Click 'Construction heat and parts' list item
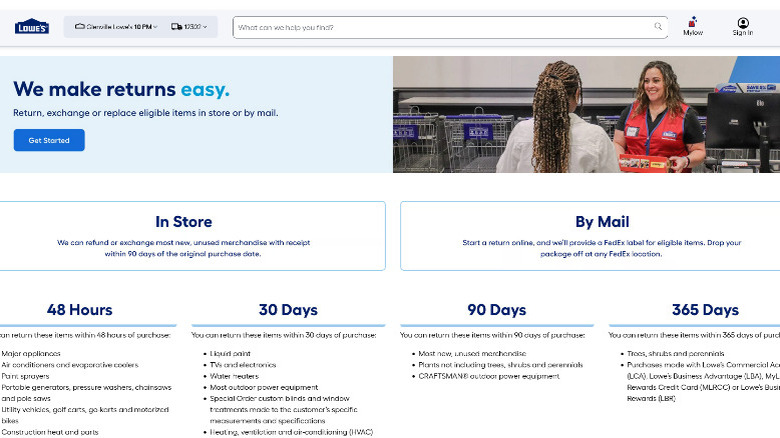 pyautogui.click(x=50, y=432)
